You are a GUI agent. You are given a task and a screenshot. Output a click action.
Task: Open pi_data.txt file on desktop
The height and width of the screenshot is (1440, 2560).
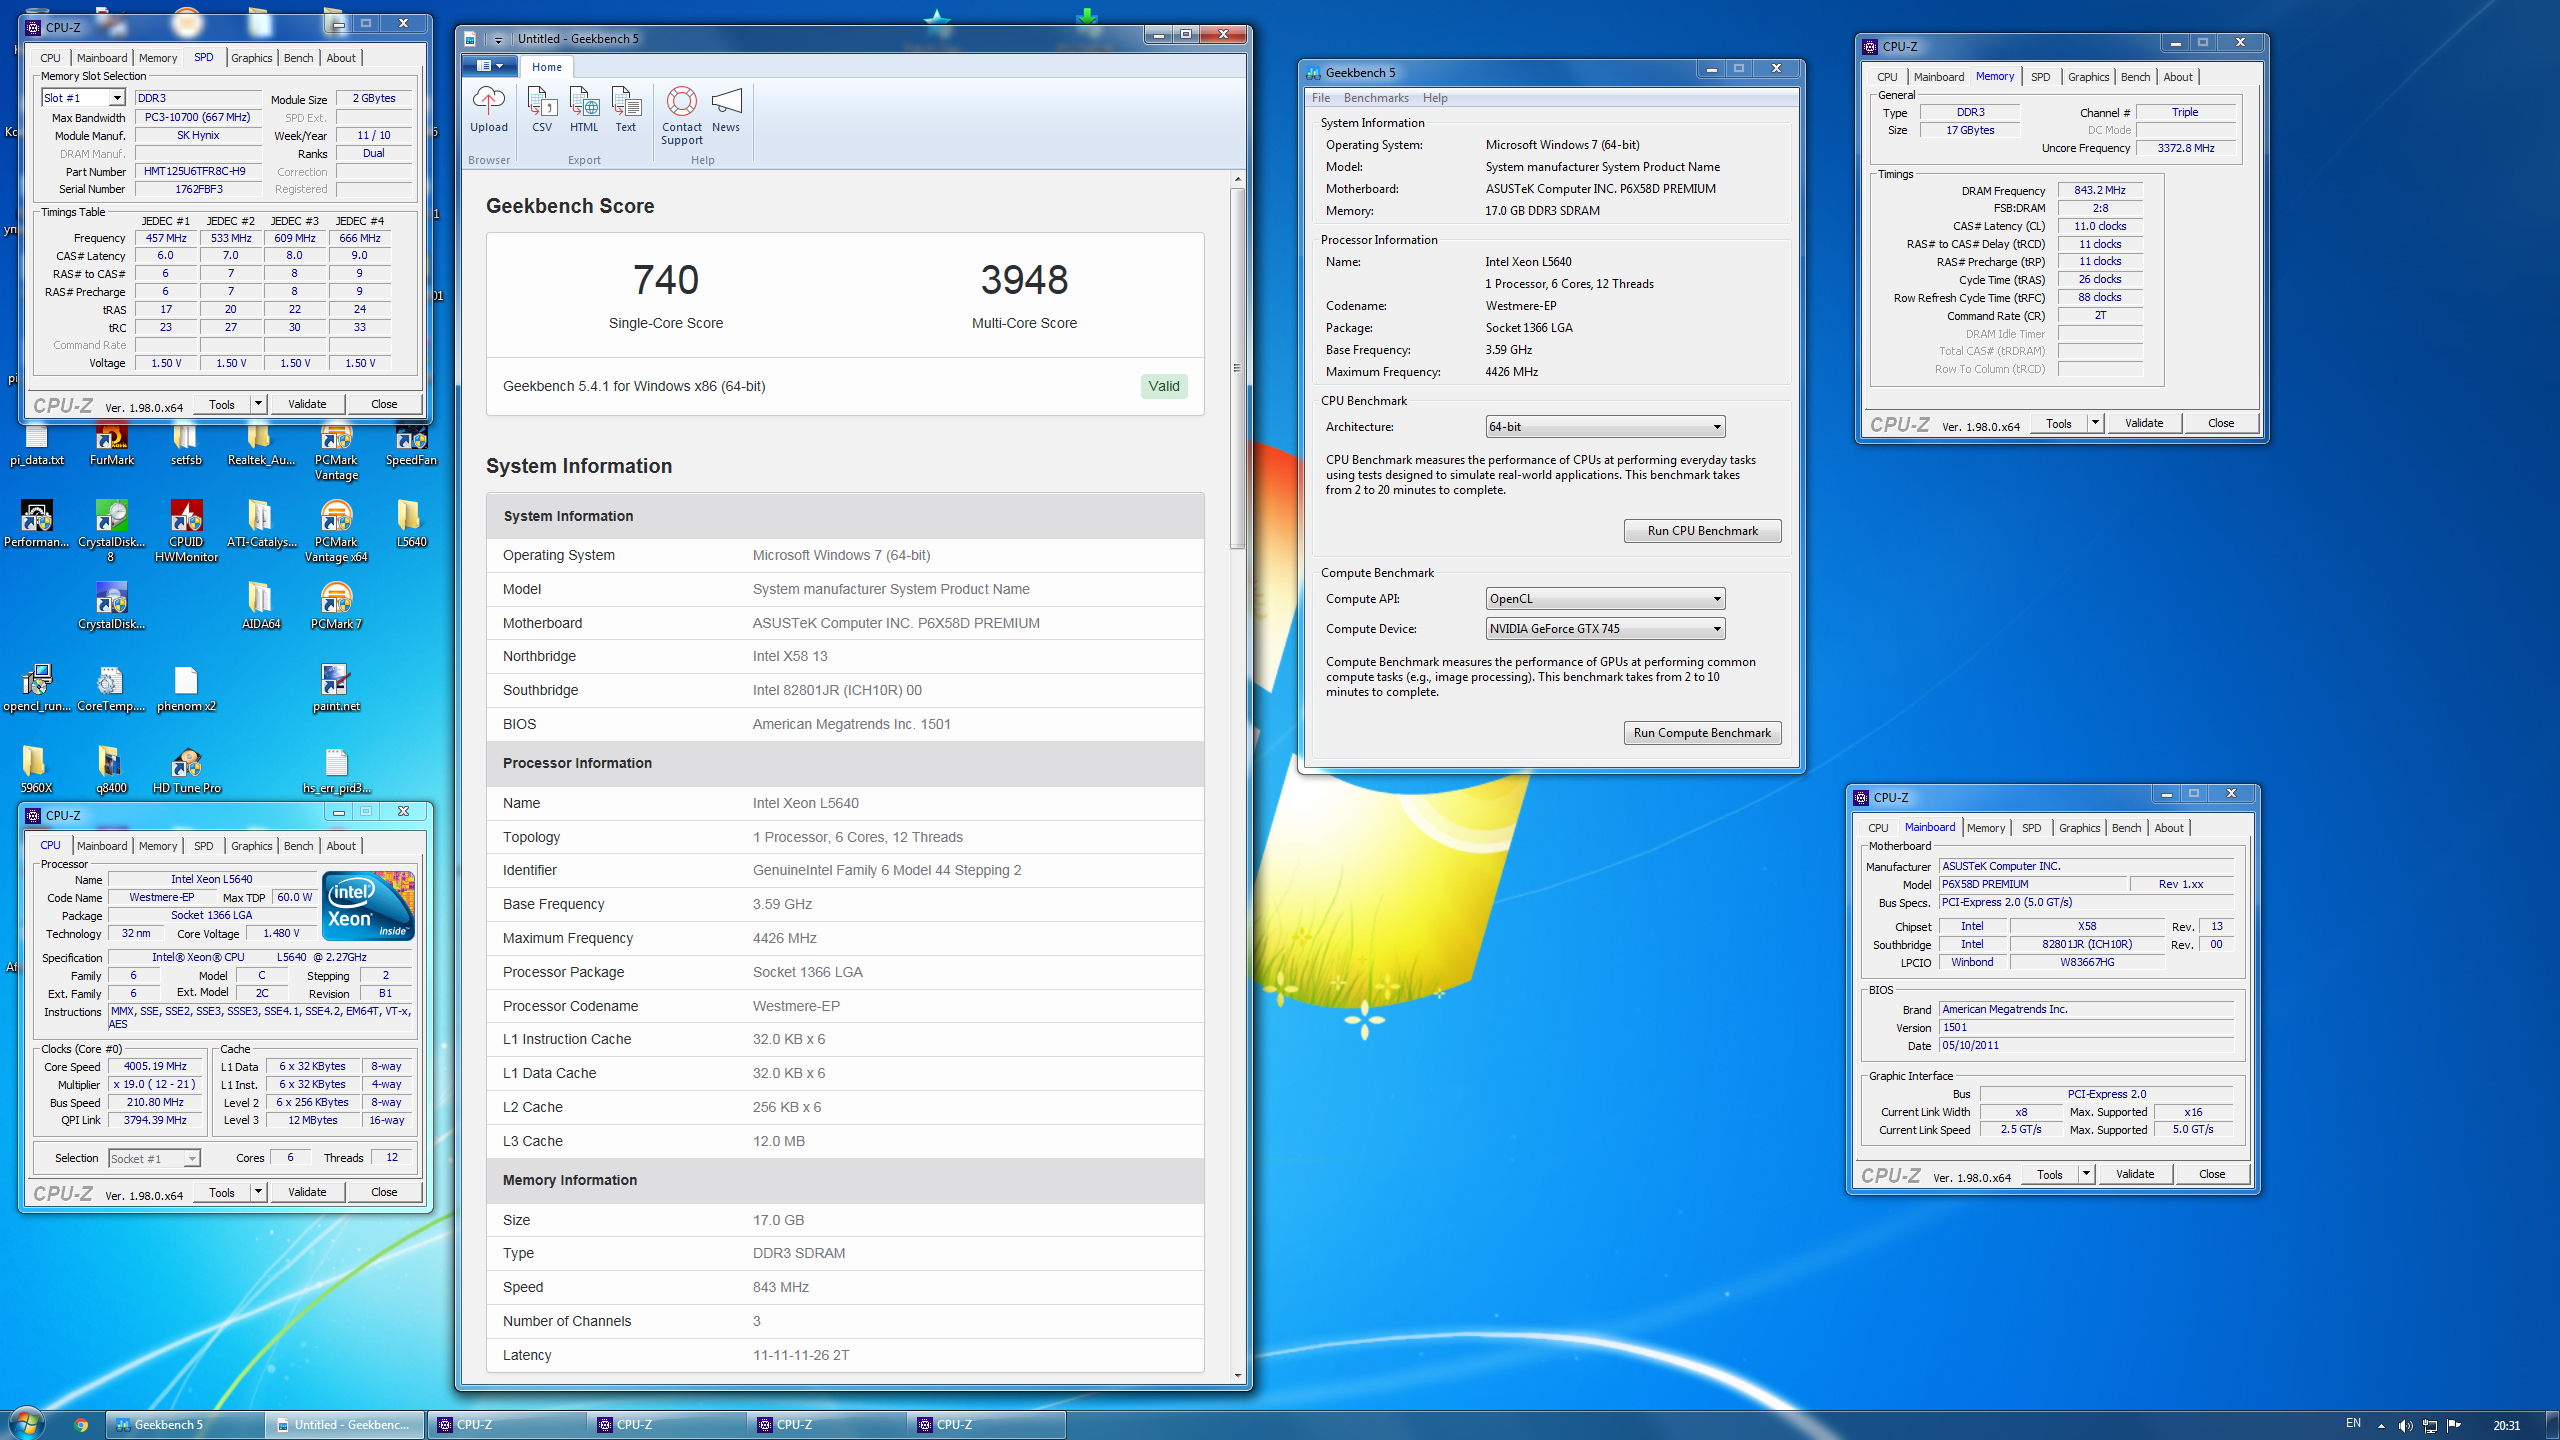click(x=37, y=444)
